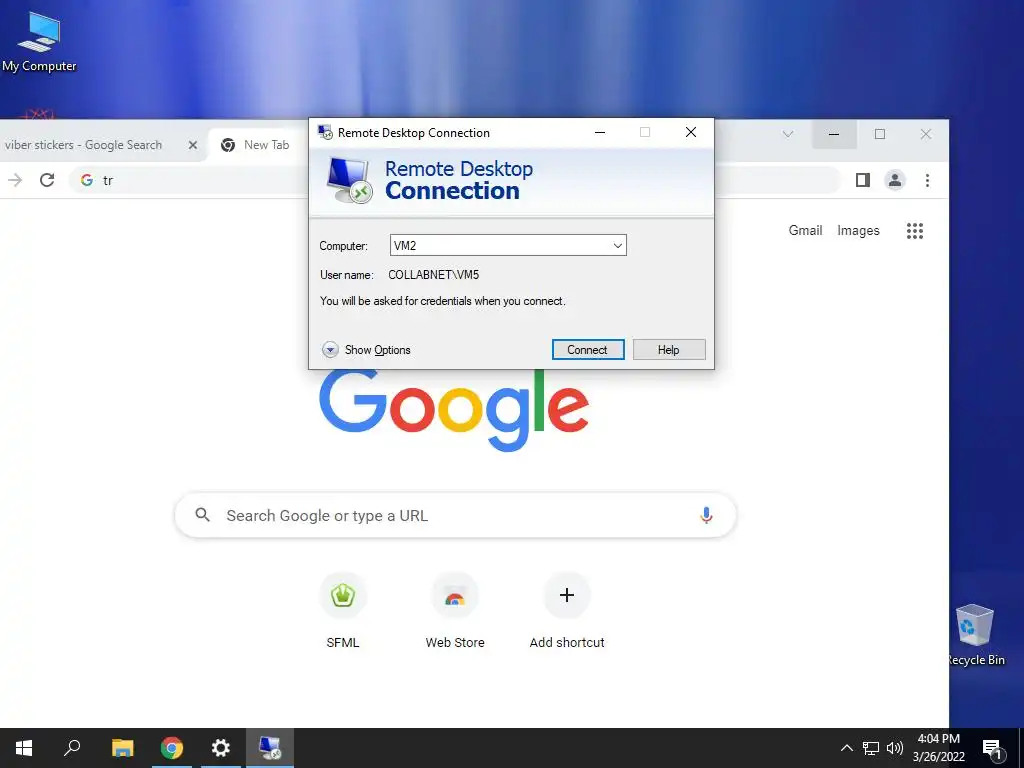Click the search magnifier in Google box
Image resolution: width=1024 pixels, height=768 pixels.
tap(202, 515)
